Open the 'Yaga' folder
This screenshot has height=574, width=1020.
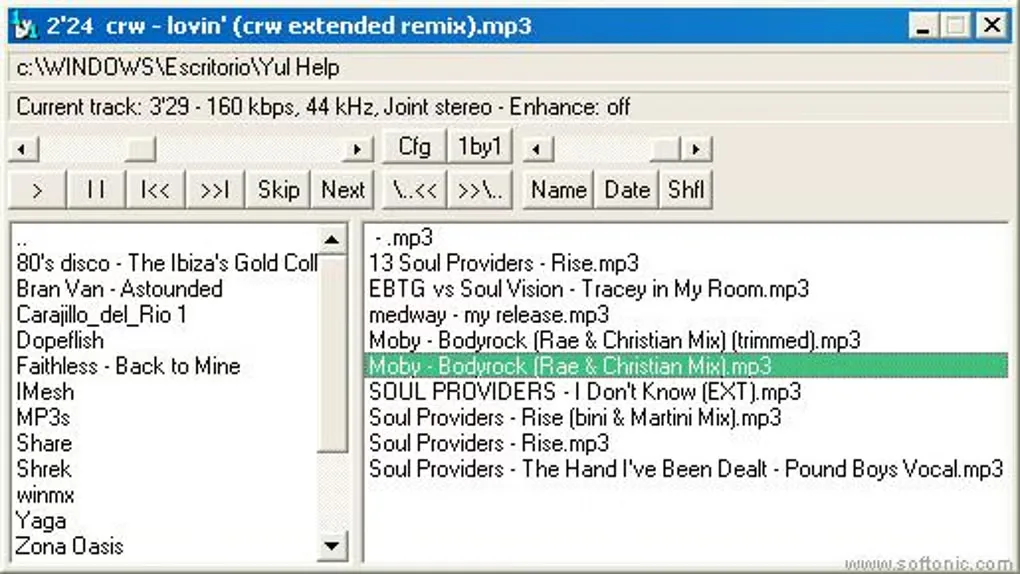pos(41,521)
